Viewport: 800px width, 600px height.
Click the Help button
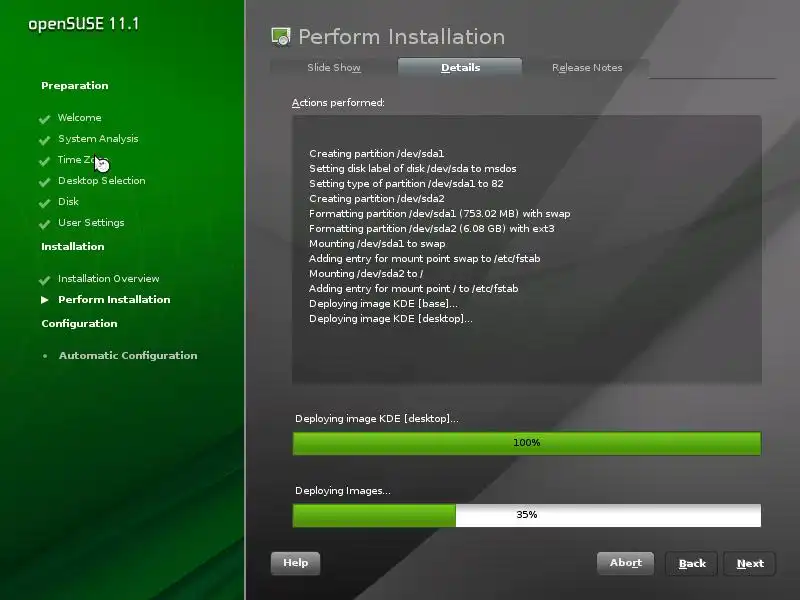tap(295, 563)
